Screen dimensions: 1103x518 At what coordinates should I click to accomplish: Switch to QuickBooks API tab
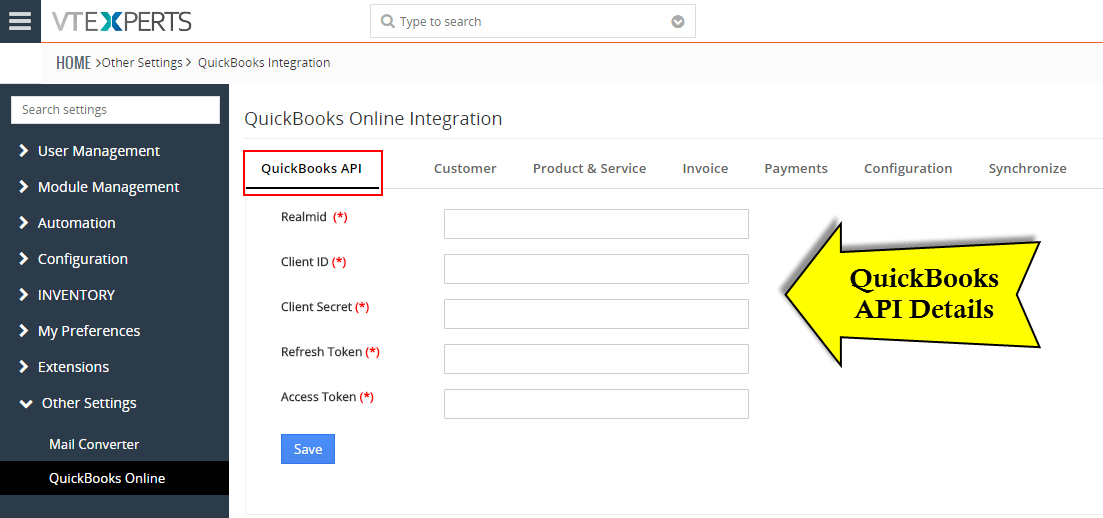(312, 169)
